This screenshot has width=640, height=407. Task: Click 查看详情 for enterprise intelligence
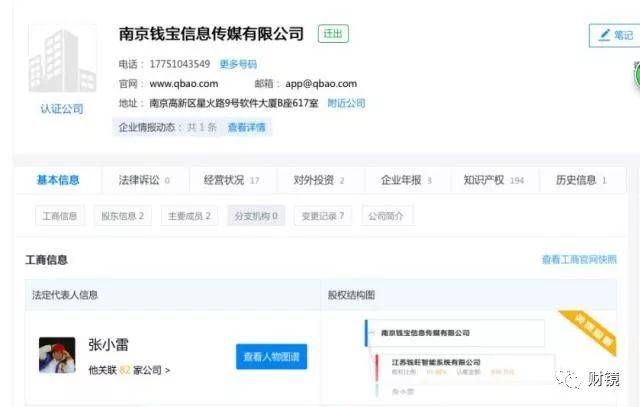tap(246, 127)
